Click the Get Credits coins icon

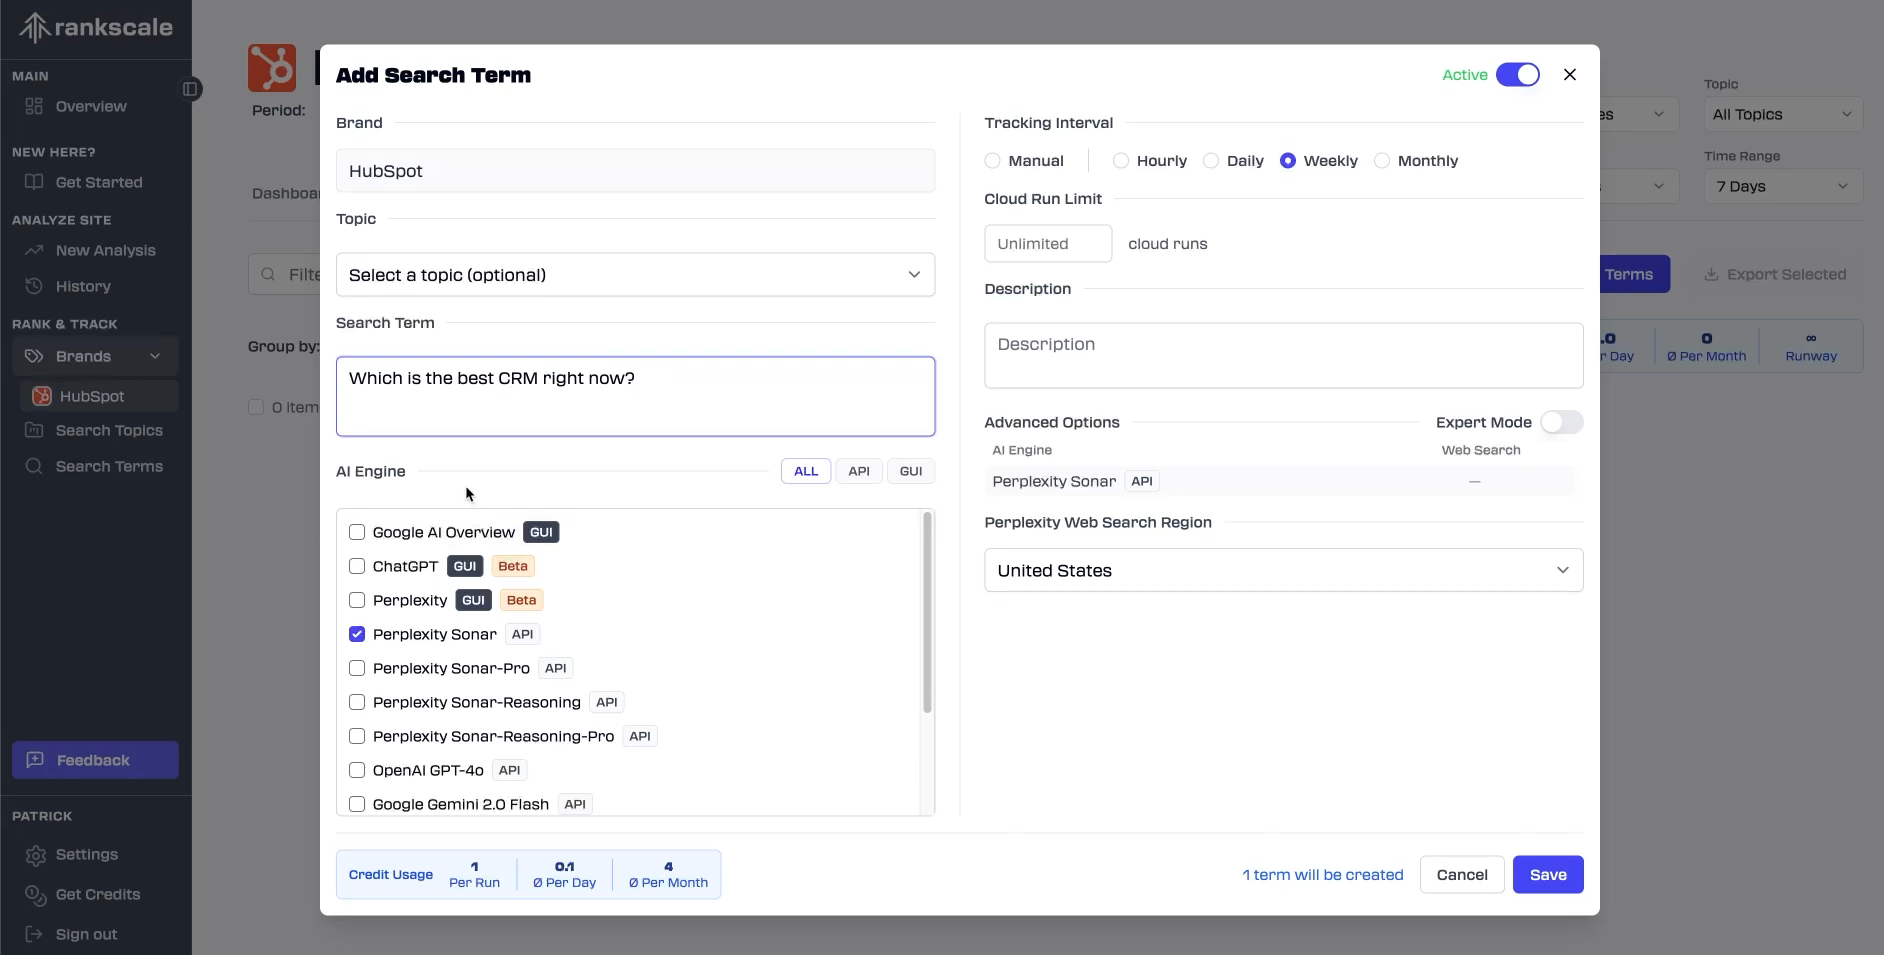36,895
